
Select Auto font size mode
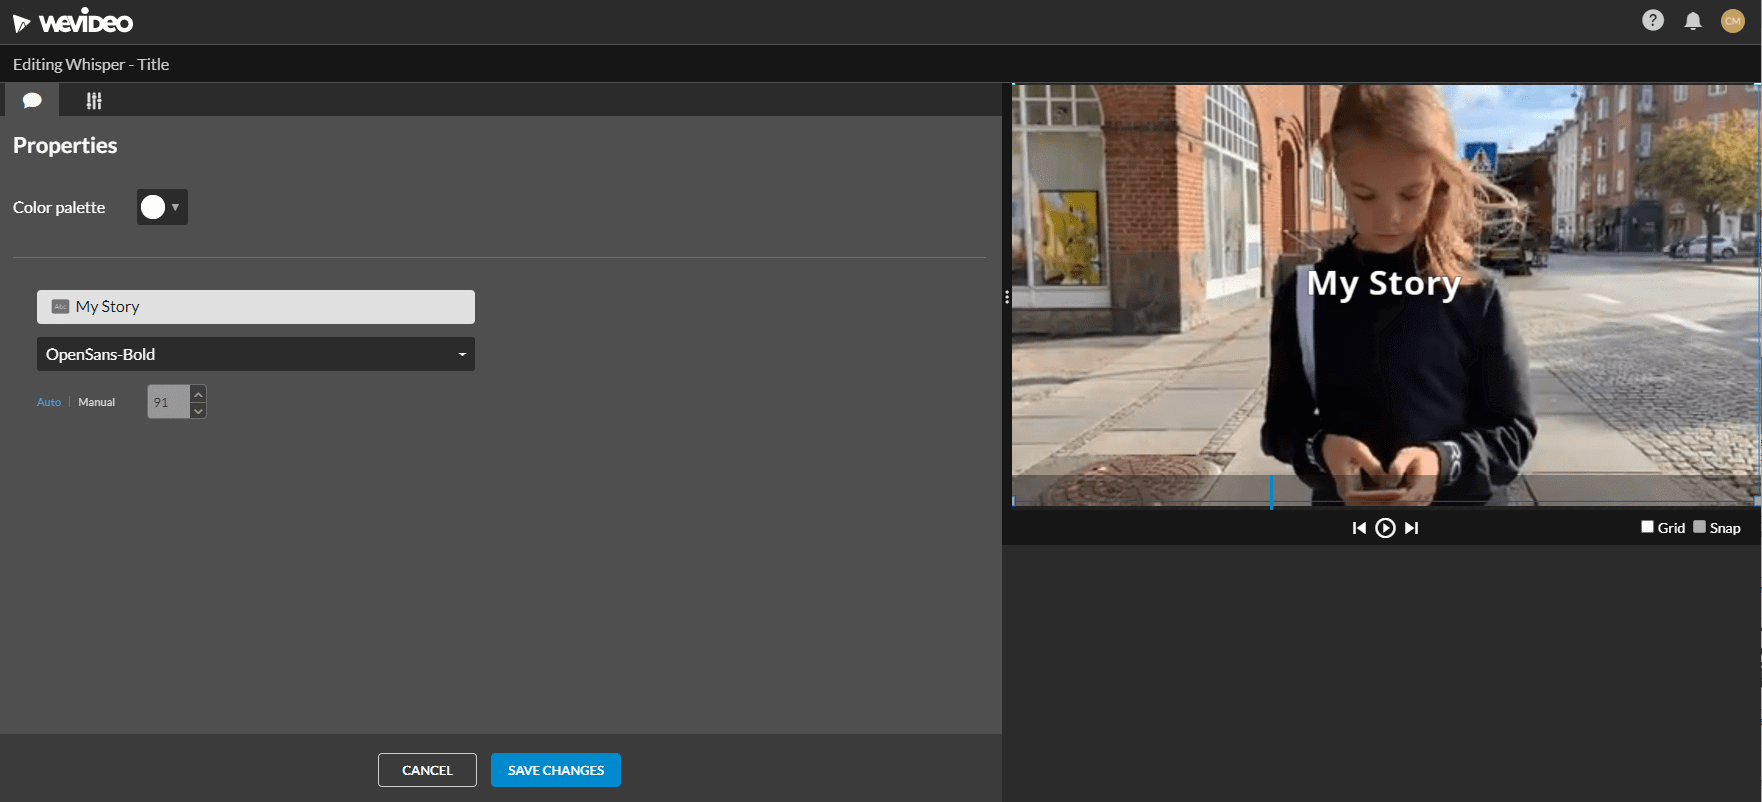click(49, 402)
